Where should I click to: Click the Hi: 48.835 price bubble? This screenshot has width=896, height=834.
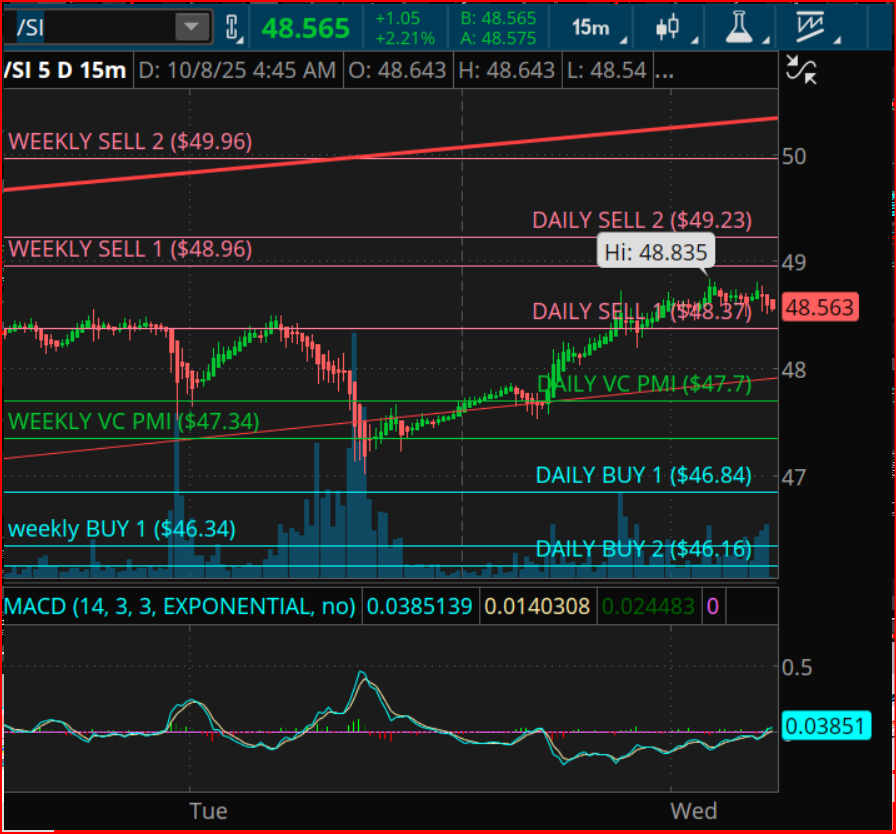tap(657, 251)
